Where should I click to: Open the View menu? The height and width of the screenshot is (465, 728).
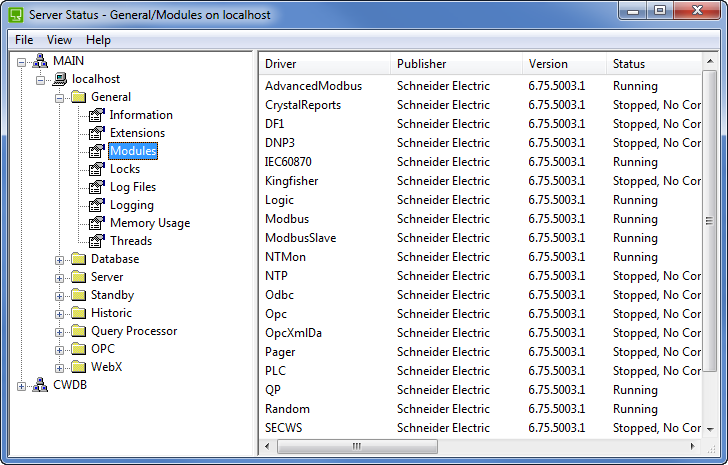click(x=59, y=40)
